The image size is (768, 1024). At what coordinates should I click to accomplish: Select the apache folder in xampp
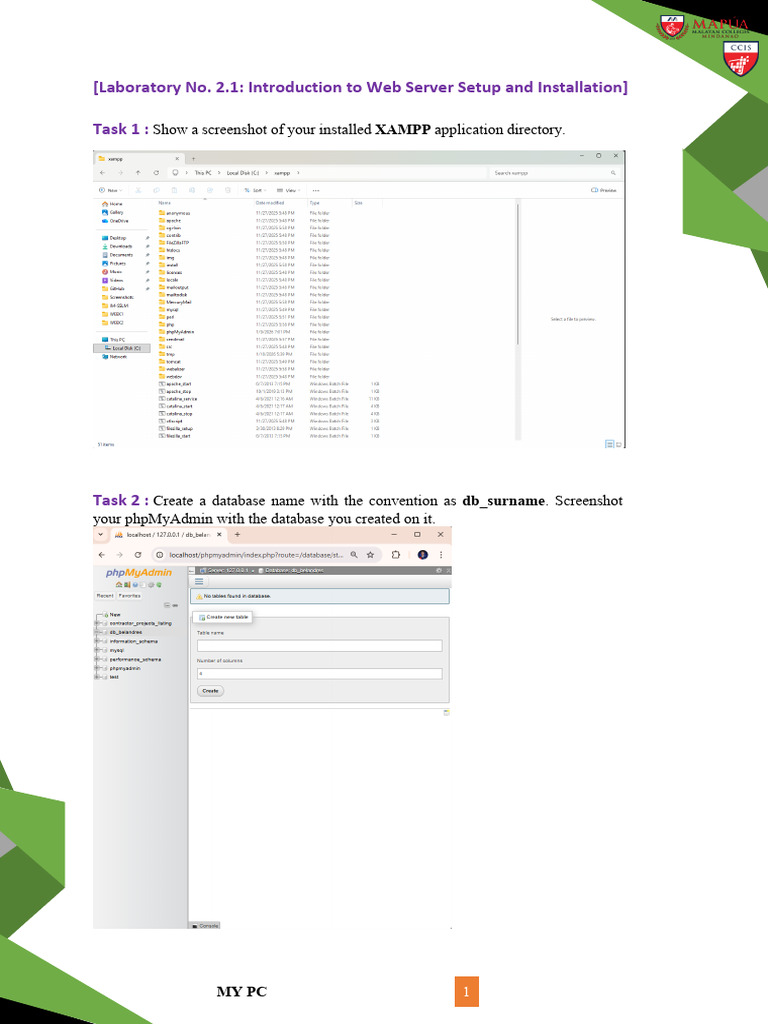tap(170, 221)
